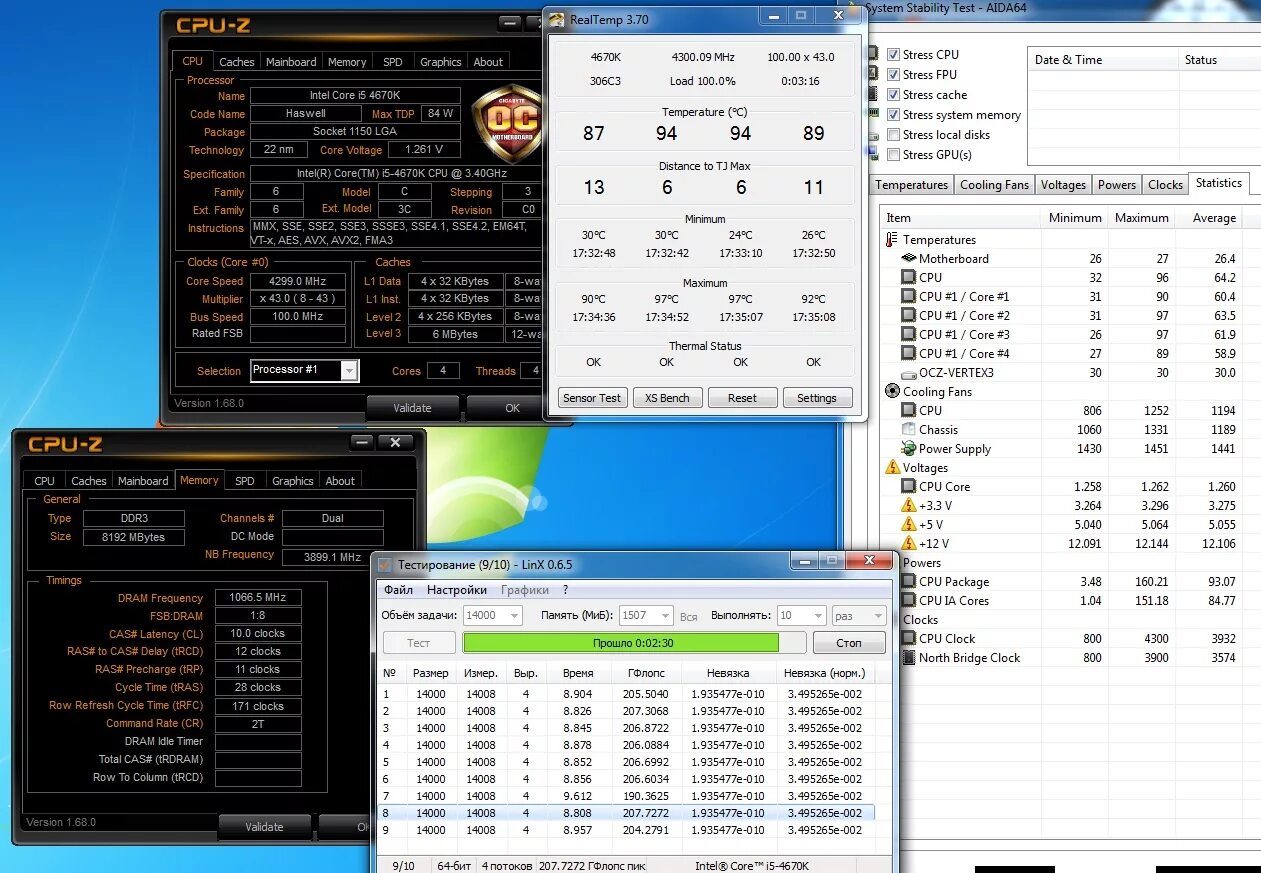The width and height of the screenshot is (1261, 873).
Task: Switch to the Temperatures tab in AIDA64
Action: tap(911, 185)
